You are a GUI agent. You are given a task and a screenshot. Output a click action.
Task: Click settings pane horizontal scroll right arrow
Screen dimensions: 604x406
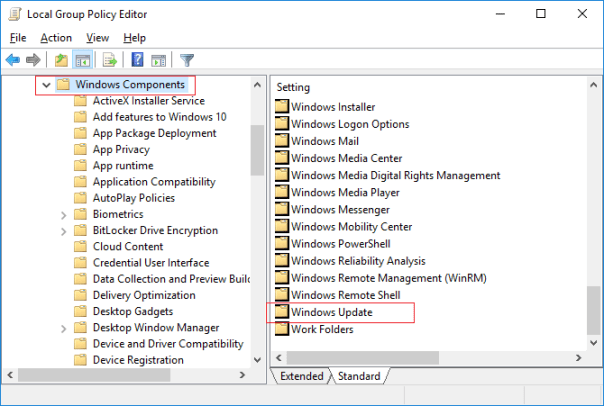click(x=578, y=358)
